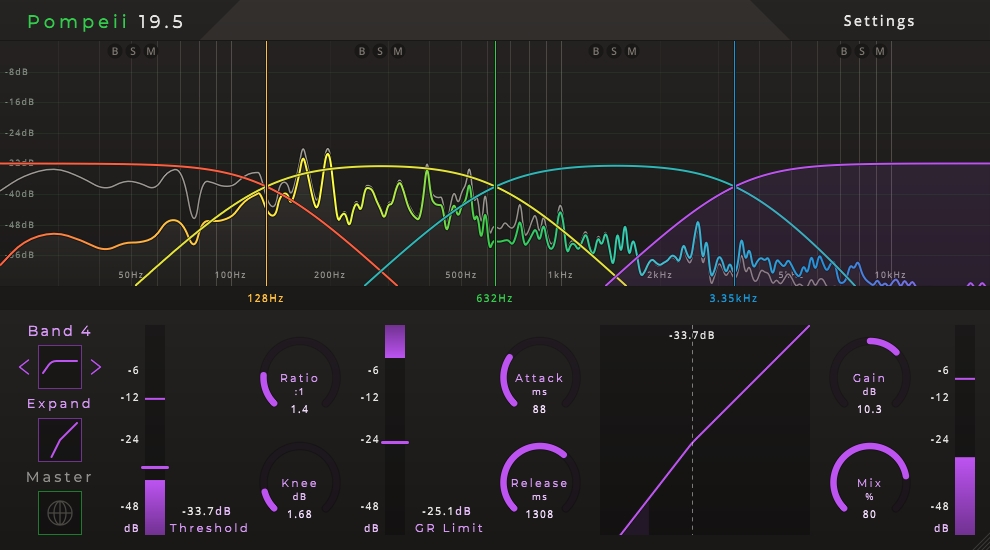Mute the first band with M
Image resolution: width=990 pixels, height=550 pixels.
(151, 51)
